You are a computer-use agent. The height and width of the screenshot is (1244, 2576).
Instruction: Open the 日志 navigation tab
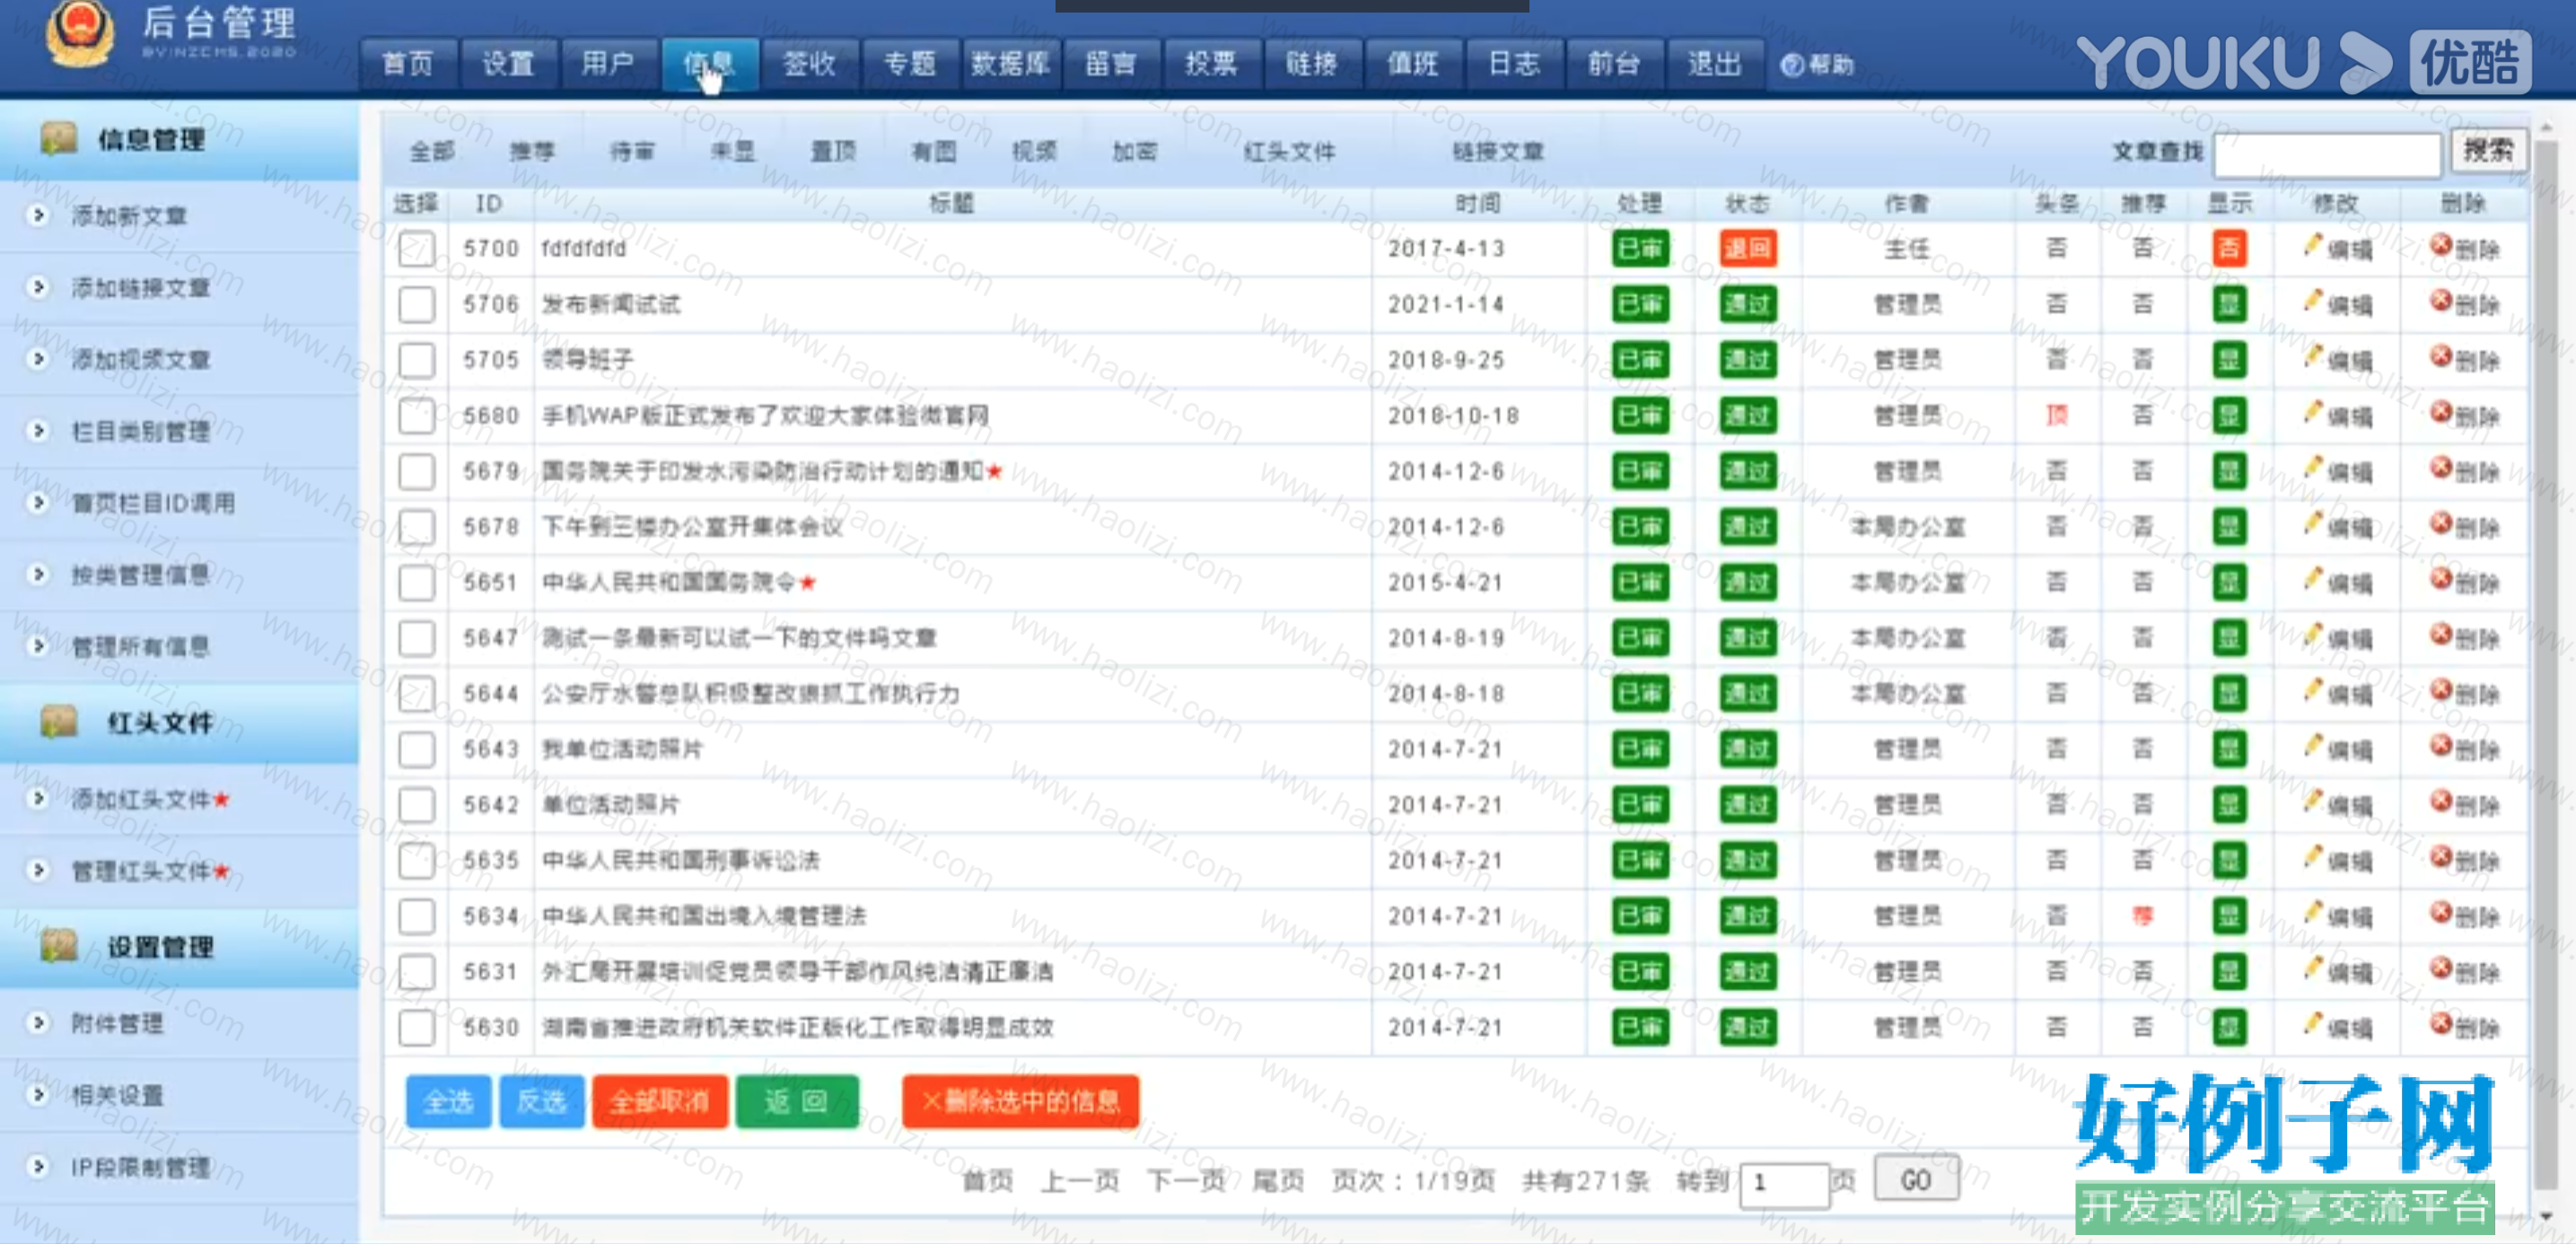[1513, 64]
